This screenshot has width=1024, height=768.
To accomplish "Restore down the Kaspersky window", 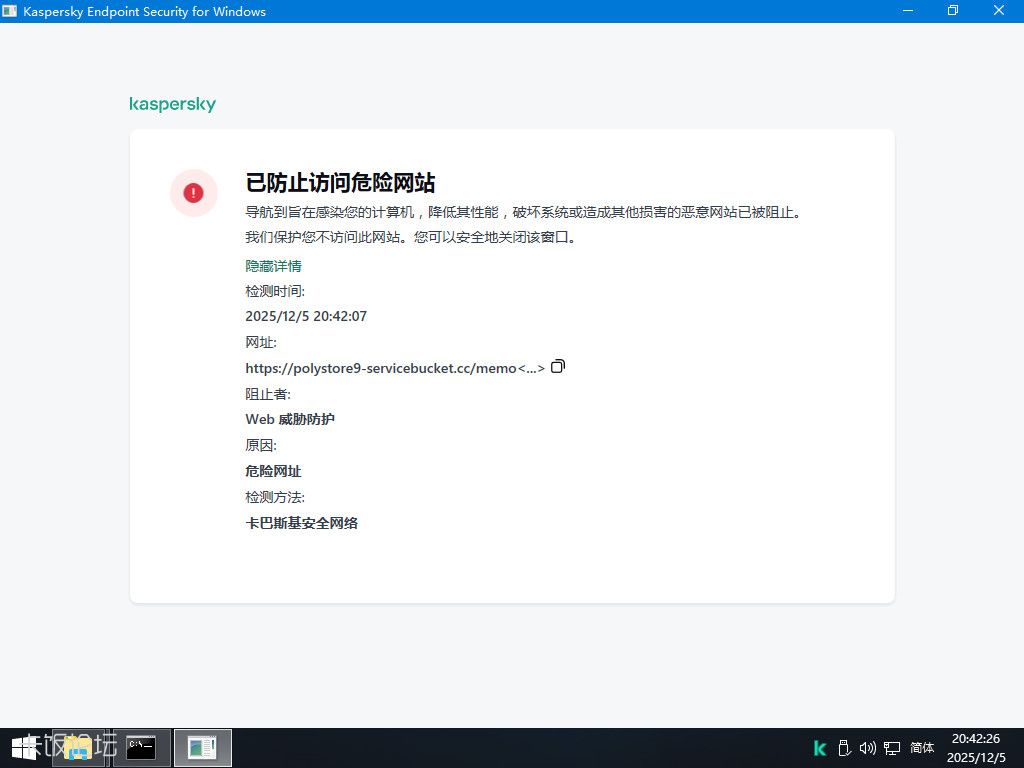I will pyautogui.click(x=953, y=11).
